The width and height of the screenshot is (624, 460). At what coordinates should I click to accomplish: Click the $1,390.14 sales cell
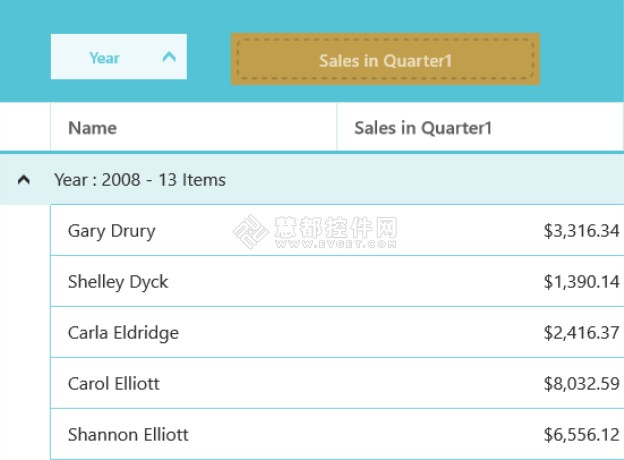tap(480, 281)
